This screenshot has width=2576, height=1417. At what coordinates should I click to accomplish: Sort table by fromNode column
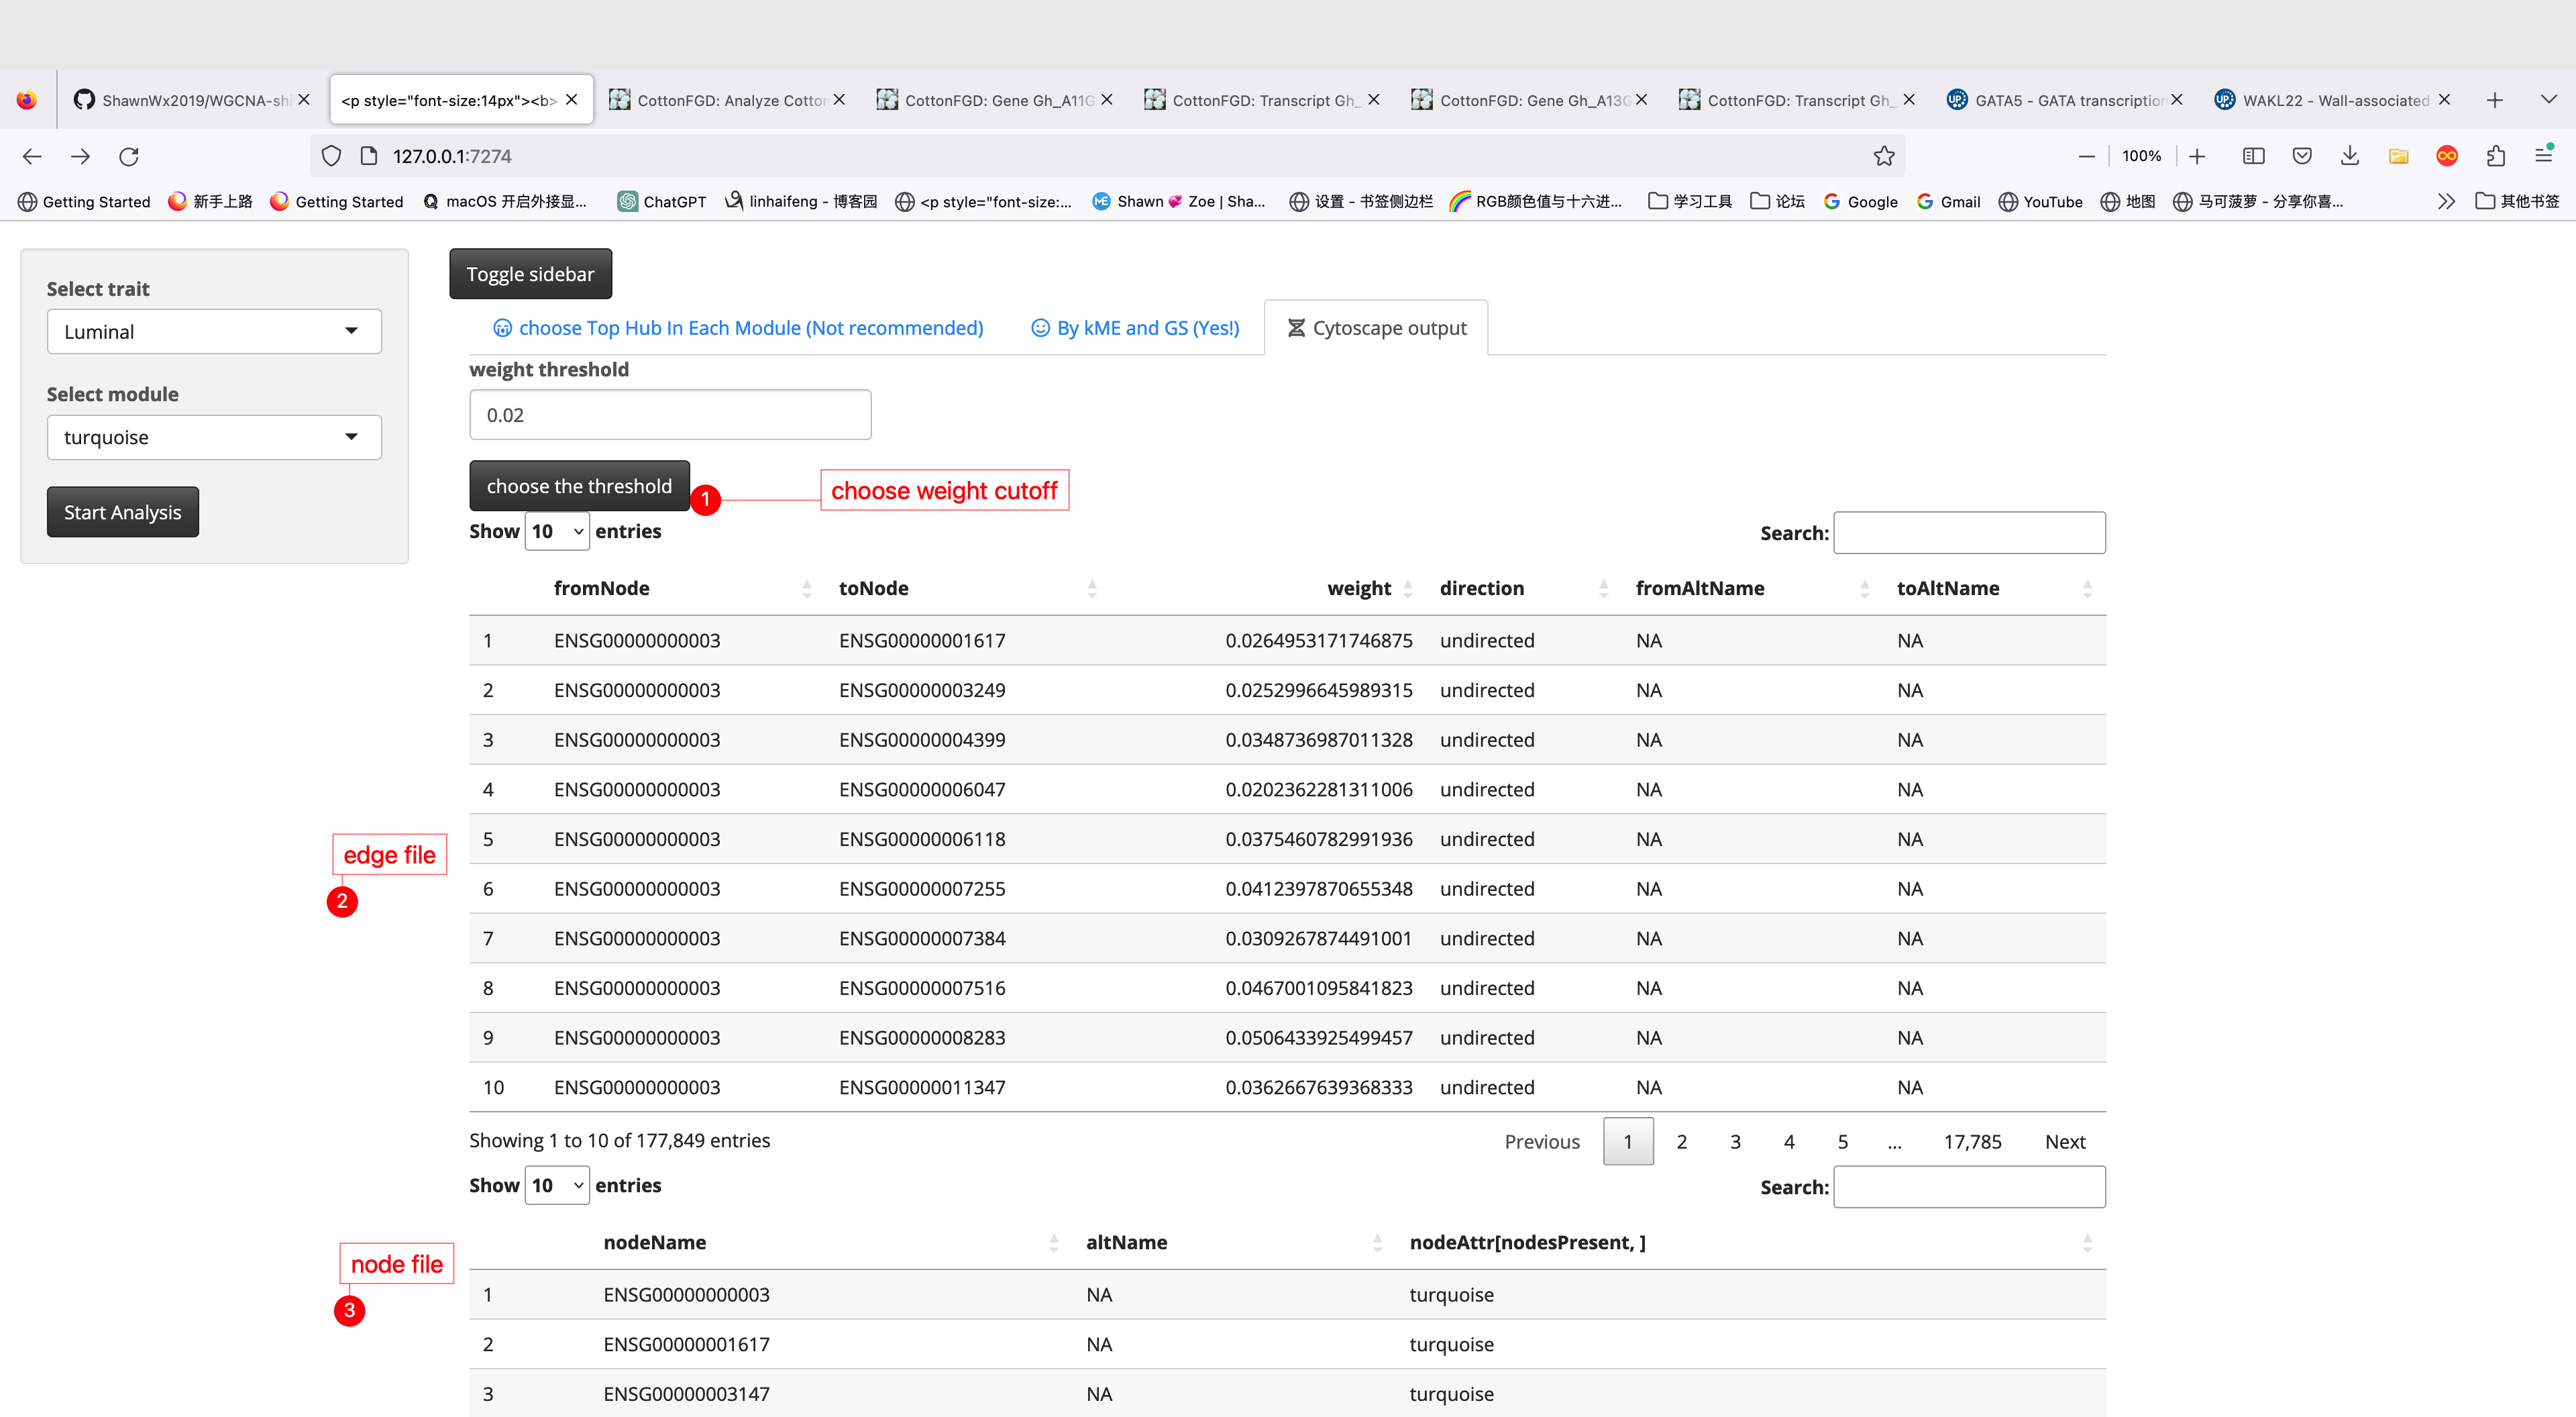pos(601,588)
